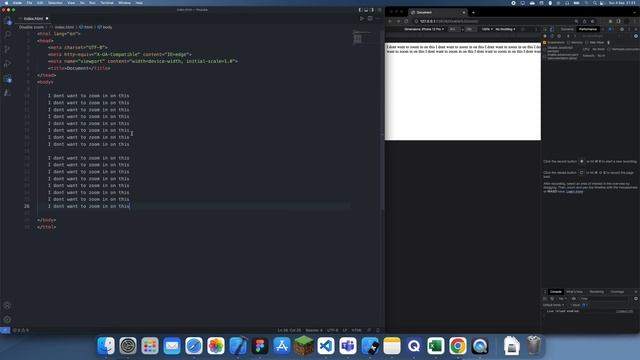Screen dimensions: 640x360
Task: Open Minecraft from the Dock
Action: pos(304,346)
